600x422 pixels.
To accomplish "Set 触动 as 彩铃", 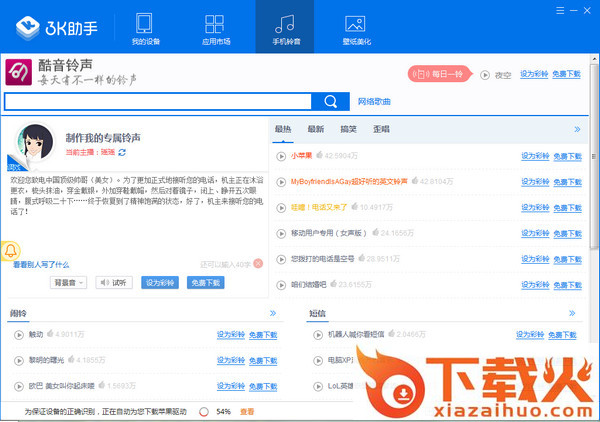I will coord(231,335).
